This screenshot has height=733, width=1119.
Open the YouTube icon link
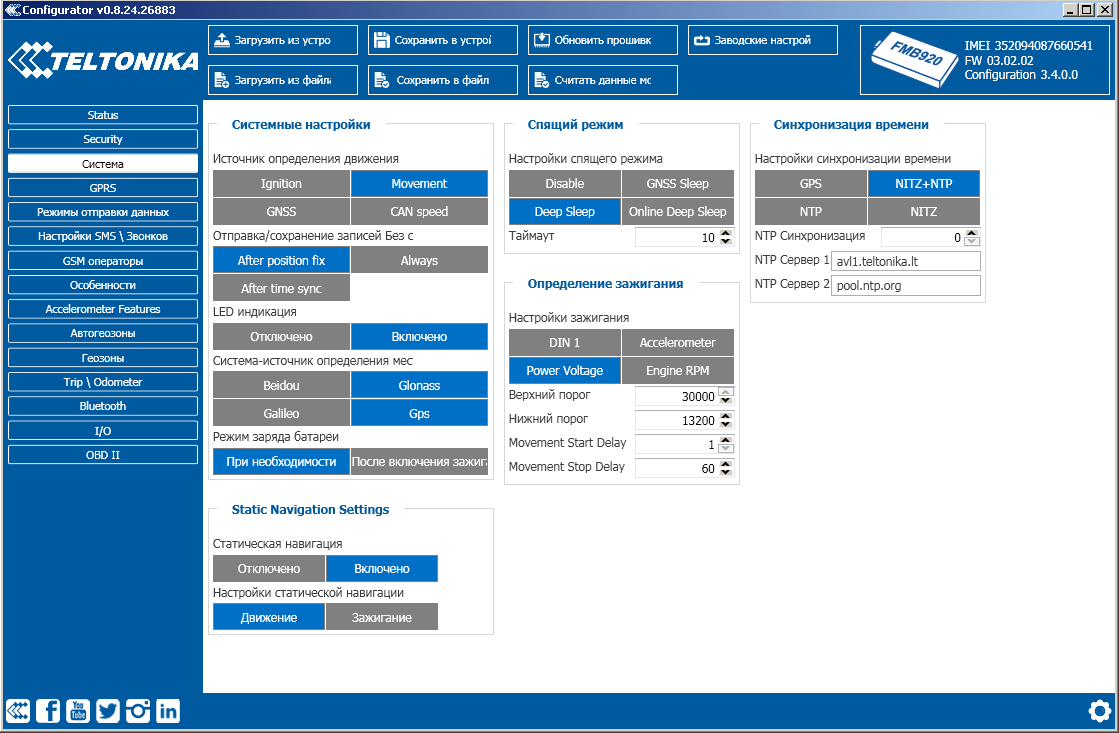(x=78, y=710)
